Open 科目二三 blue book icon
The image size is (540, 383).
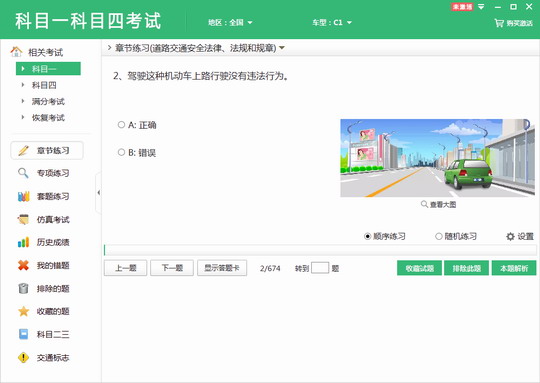(x=23, y=334)
